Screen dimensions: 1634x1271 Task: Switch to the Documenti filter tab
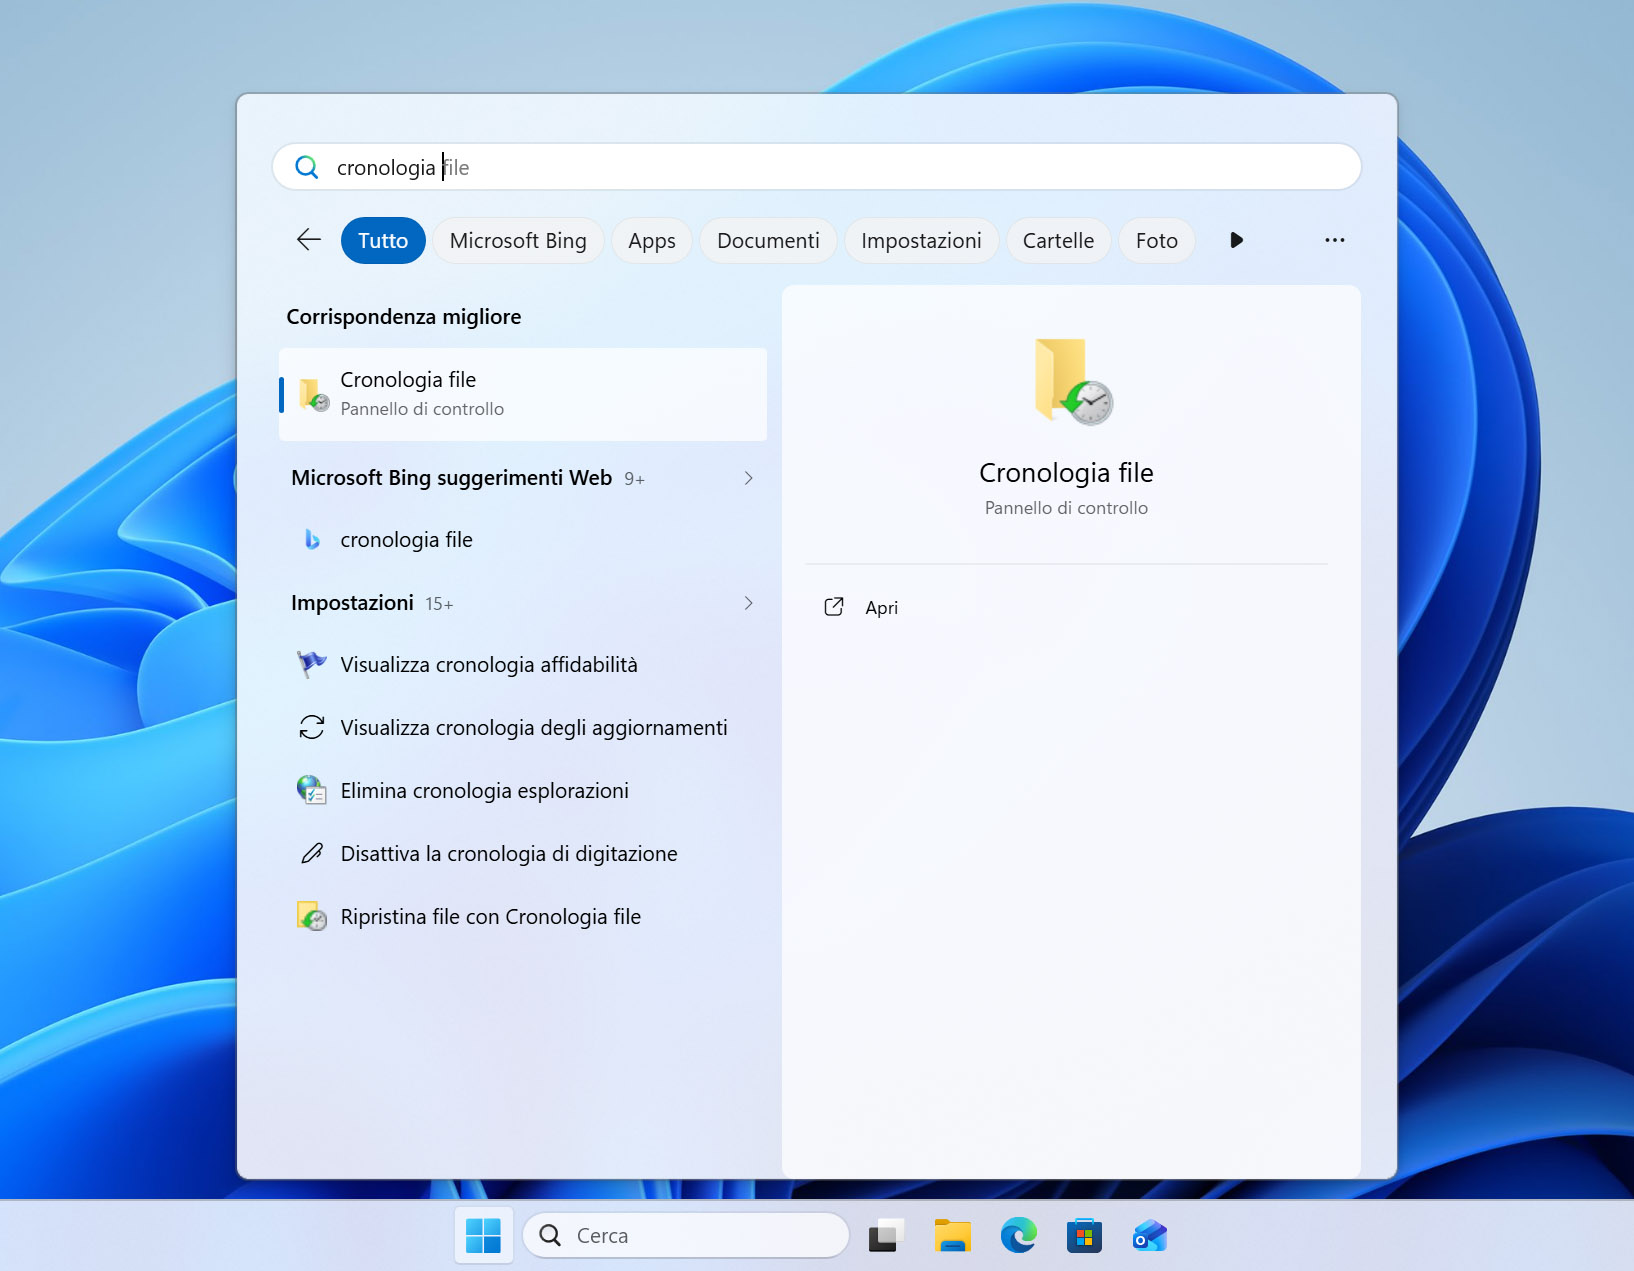pyautogui.click(x=768, y=241)
